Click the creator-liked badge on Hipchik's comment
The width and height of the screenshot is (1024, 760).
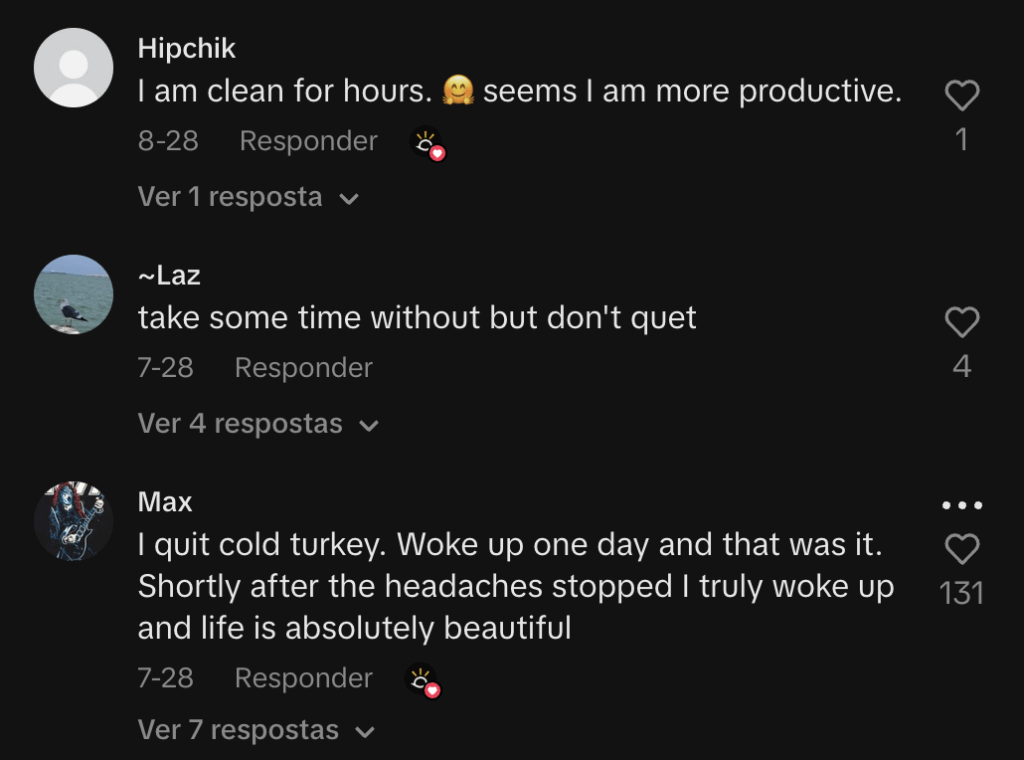(x=428, y=144)
